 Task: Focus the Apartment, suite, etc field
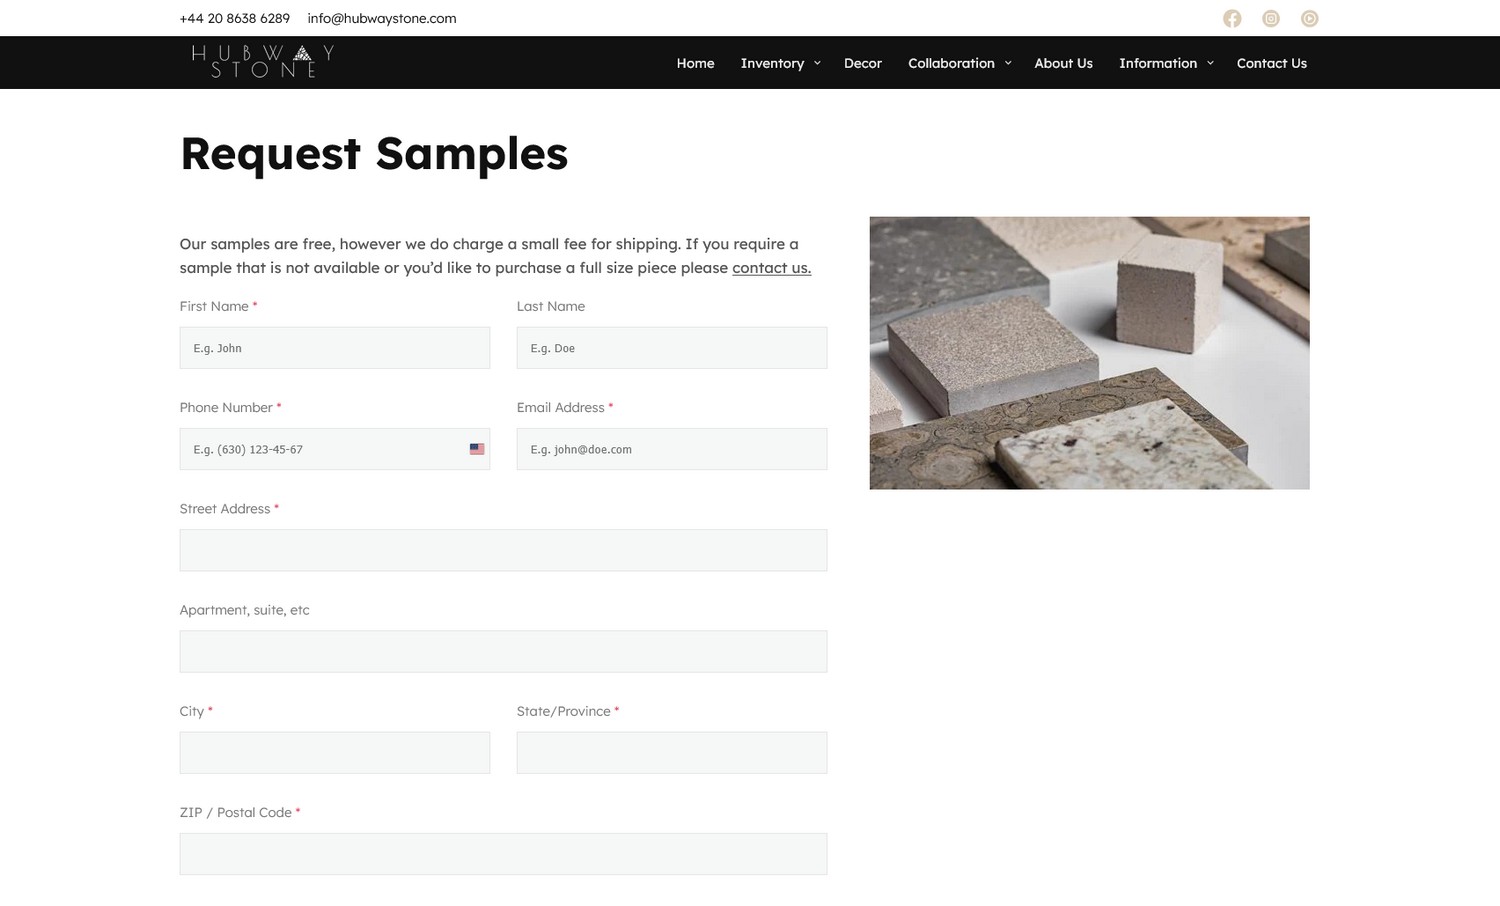503,651
